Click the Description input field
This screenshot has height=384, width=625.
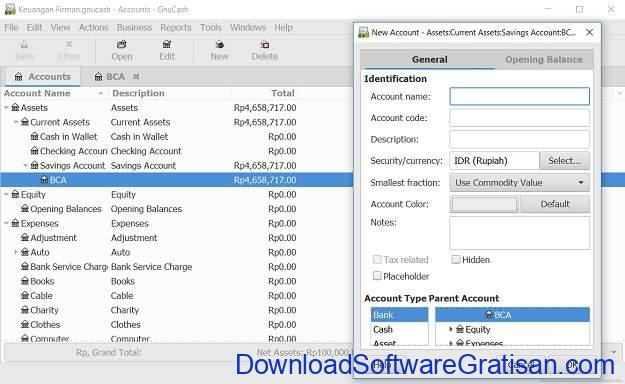click(519, 140)
